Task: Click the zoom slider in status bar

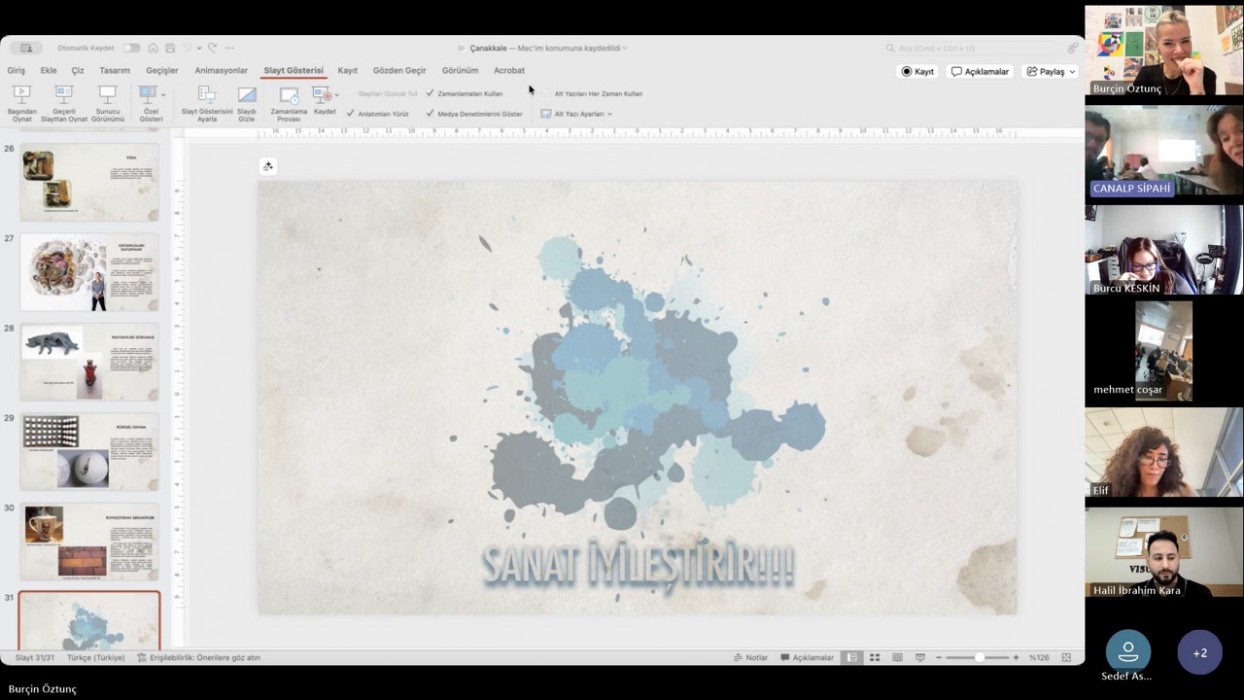Action: [978, 658]
